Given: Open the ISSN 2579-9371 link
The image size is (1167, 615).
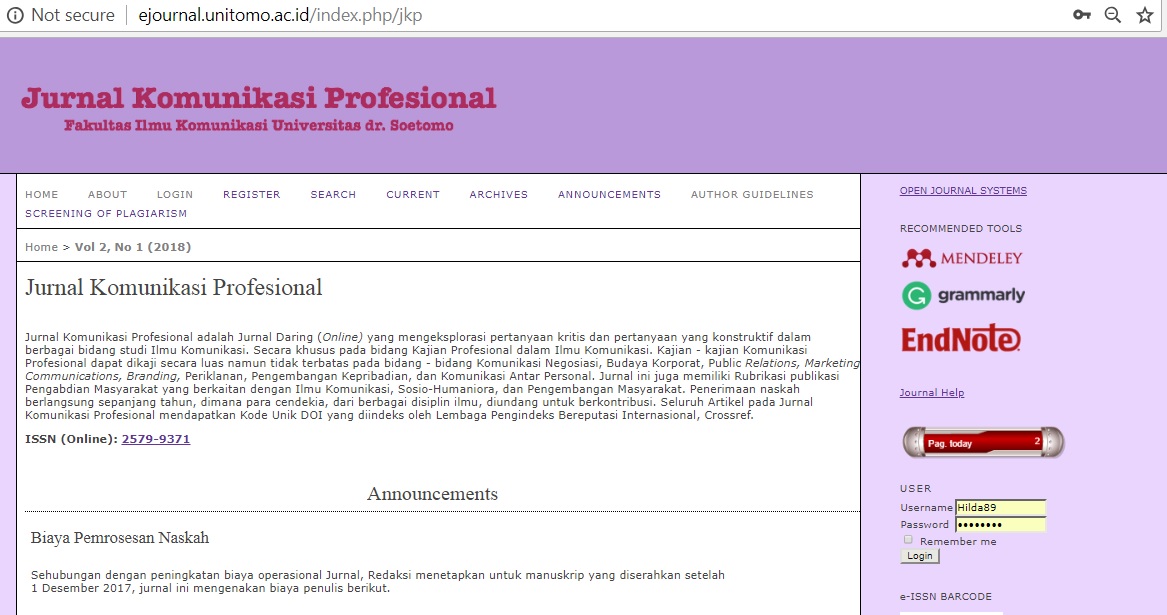Looking at the screenshot, I should point(155,439).
